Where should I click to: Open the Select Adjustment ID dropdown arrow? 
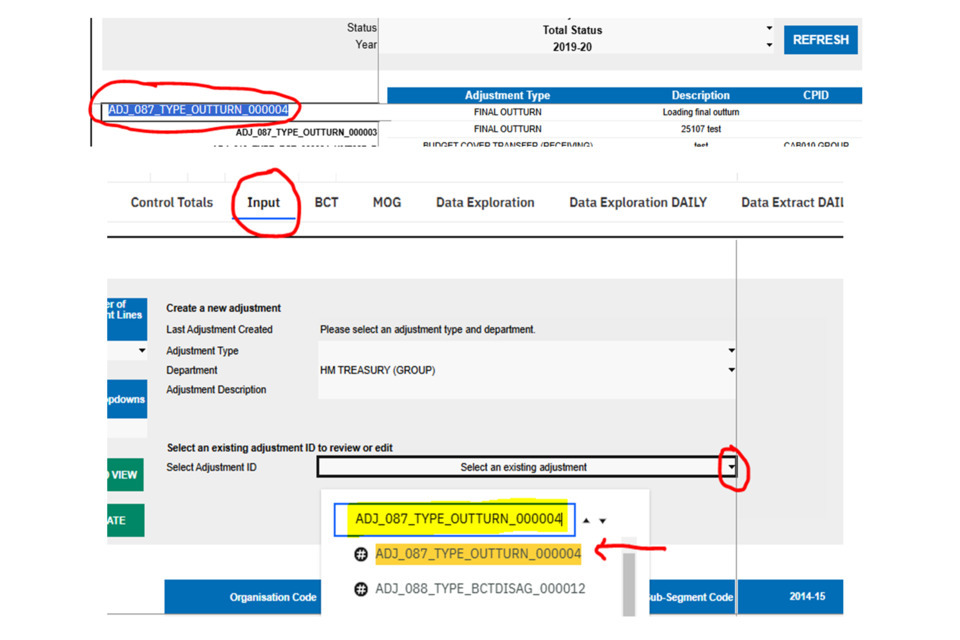point(732,467)
